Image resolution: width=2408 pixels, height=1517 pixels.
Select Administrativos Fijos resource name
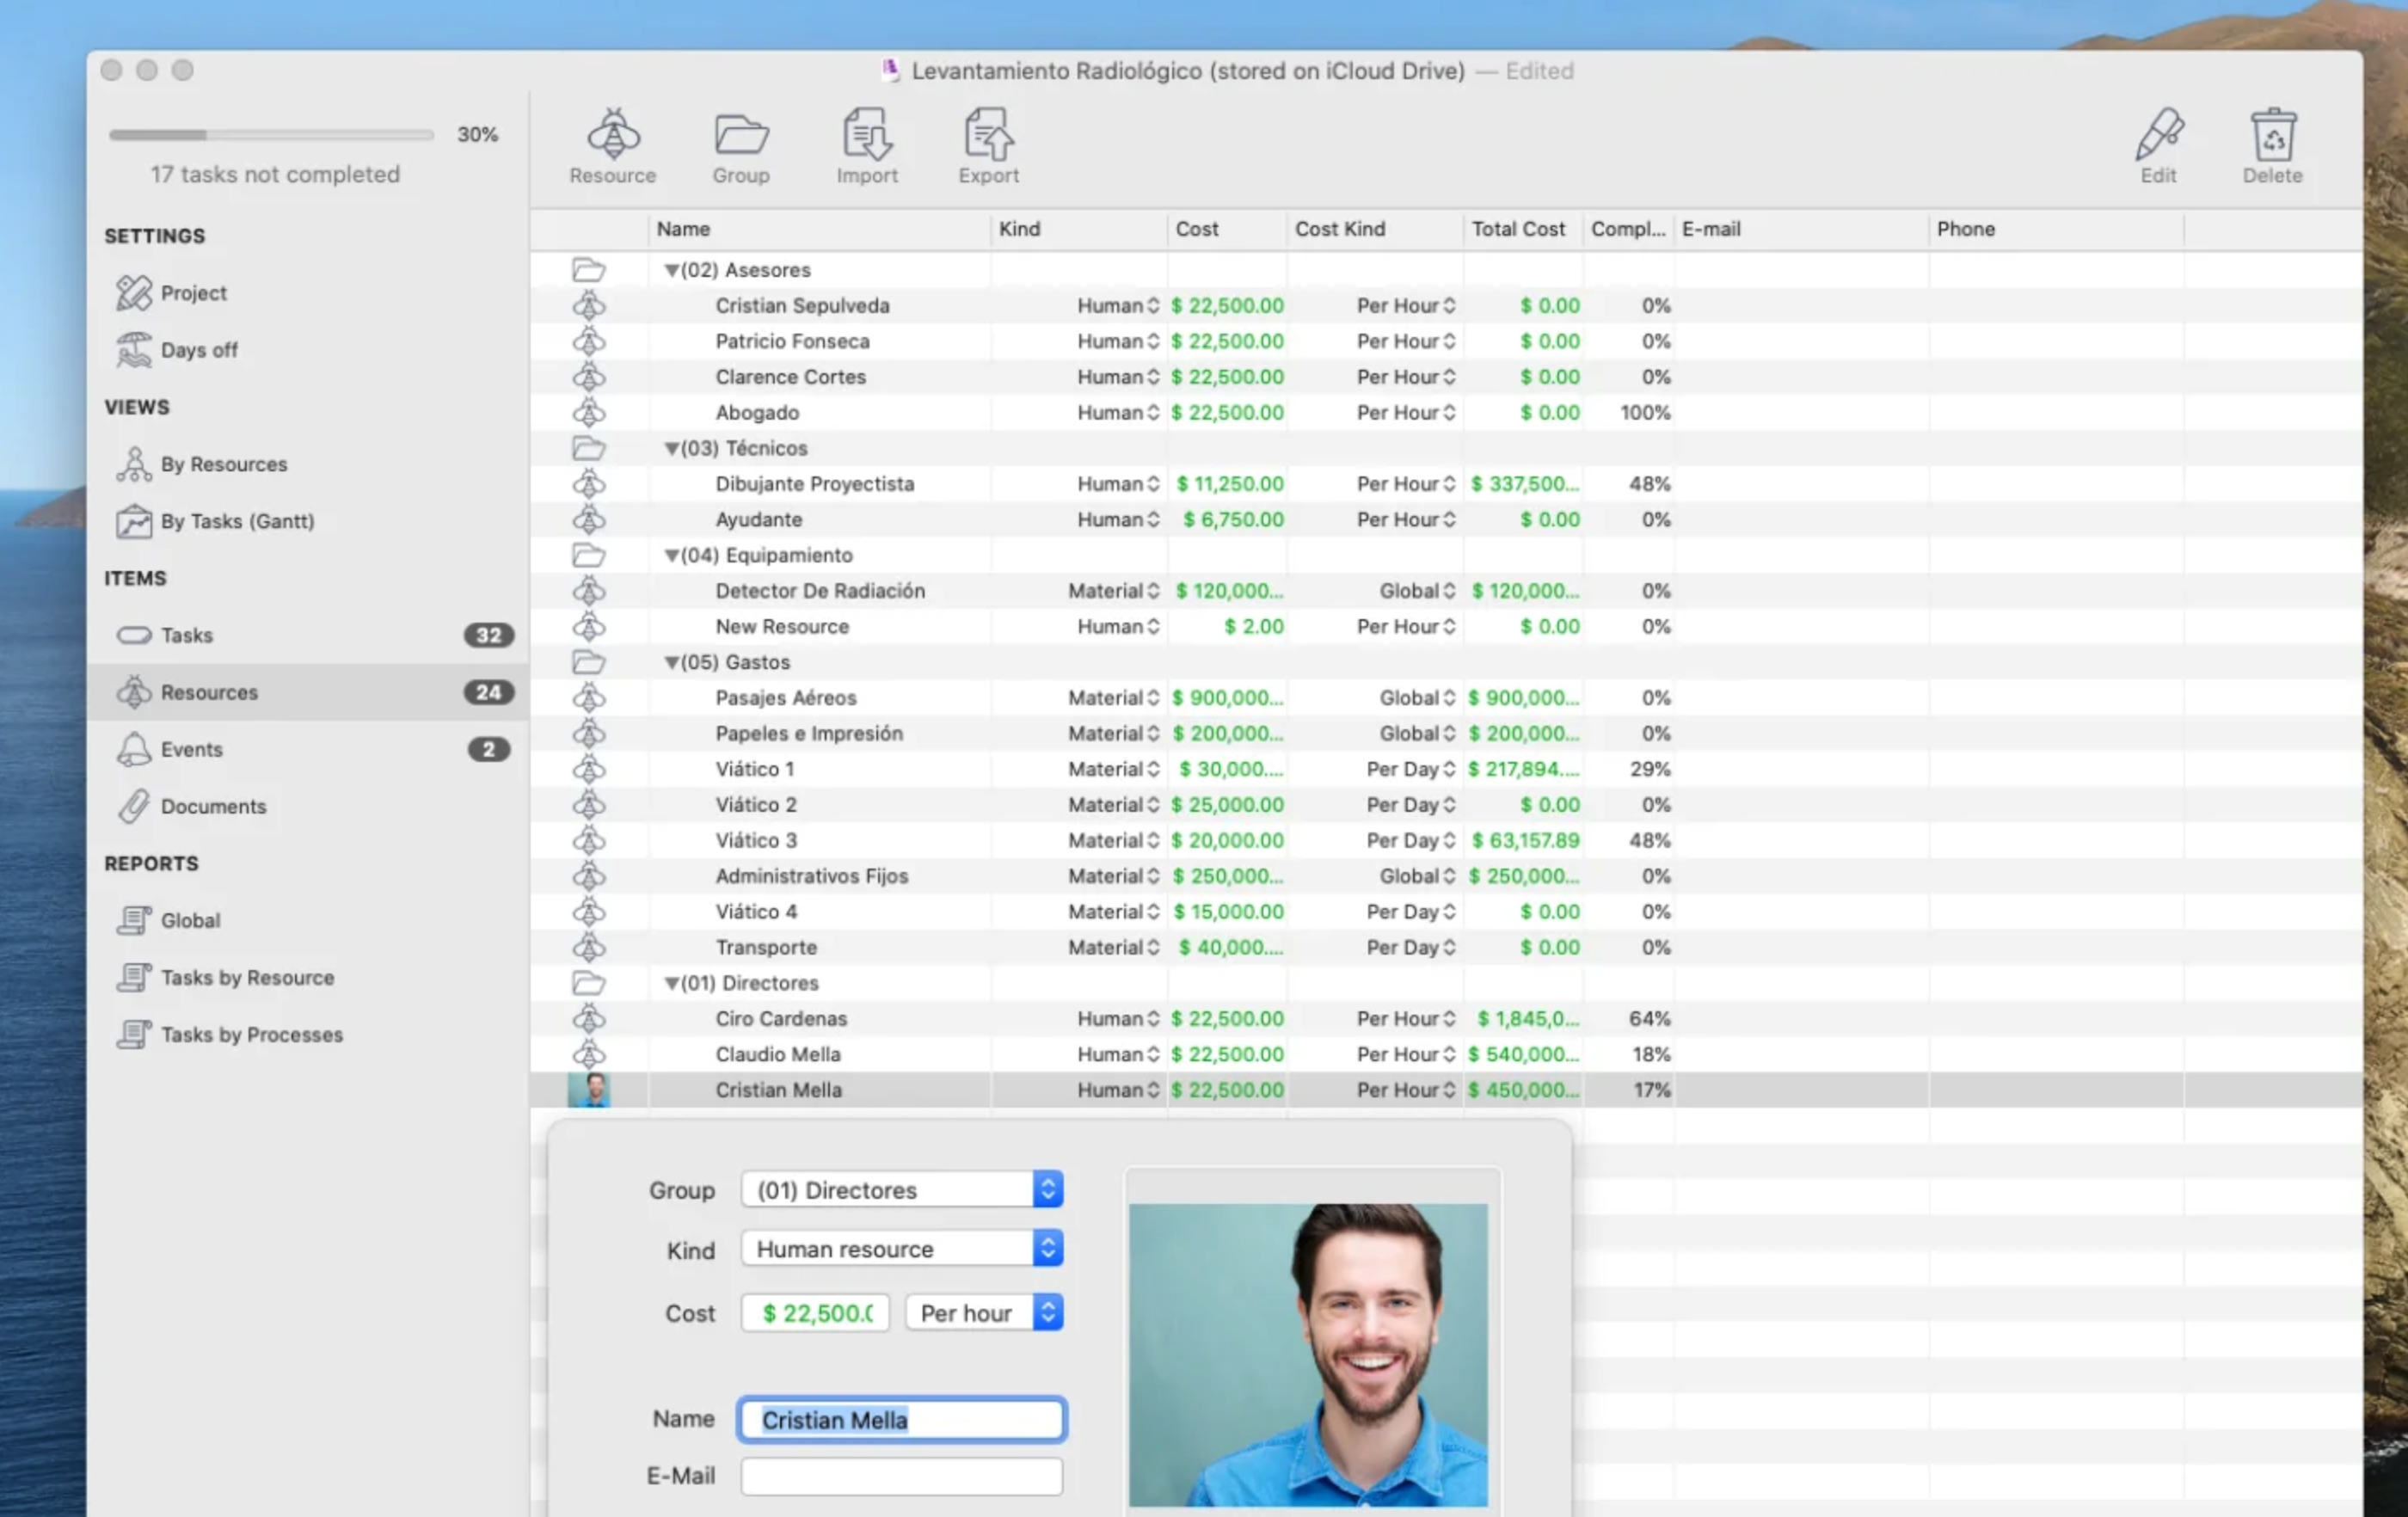pyautogui.click(x=811, y=876)
